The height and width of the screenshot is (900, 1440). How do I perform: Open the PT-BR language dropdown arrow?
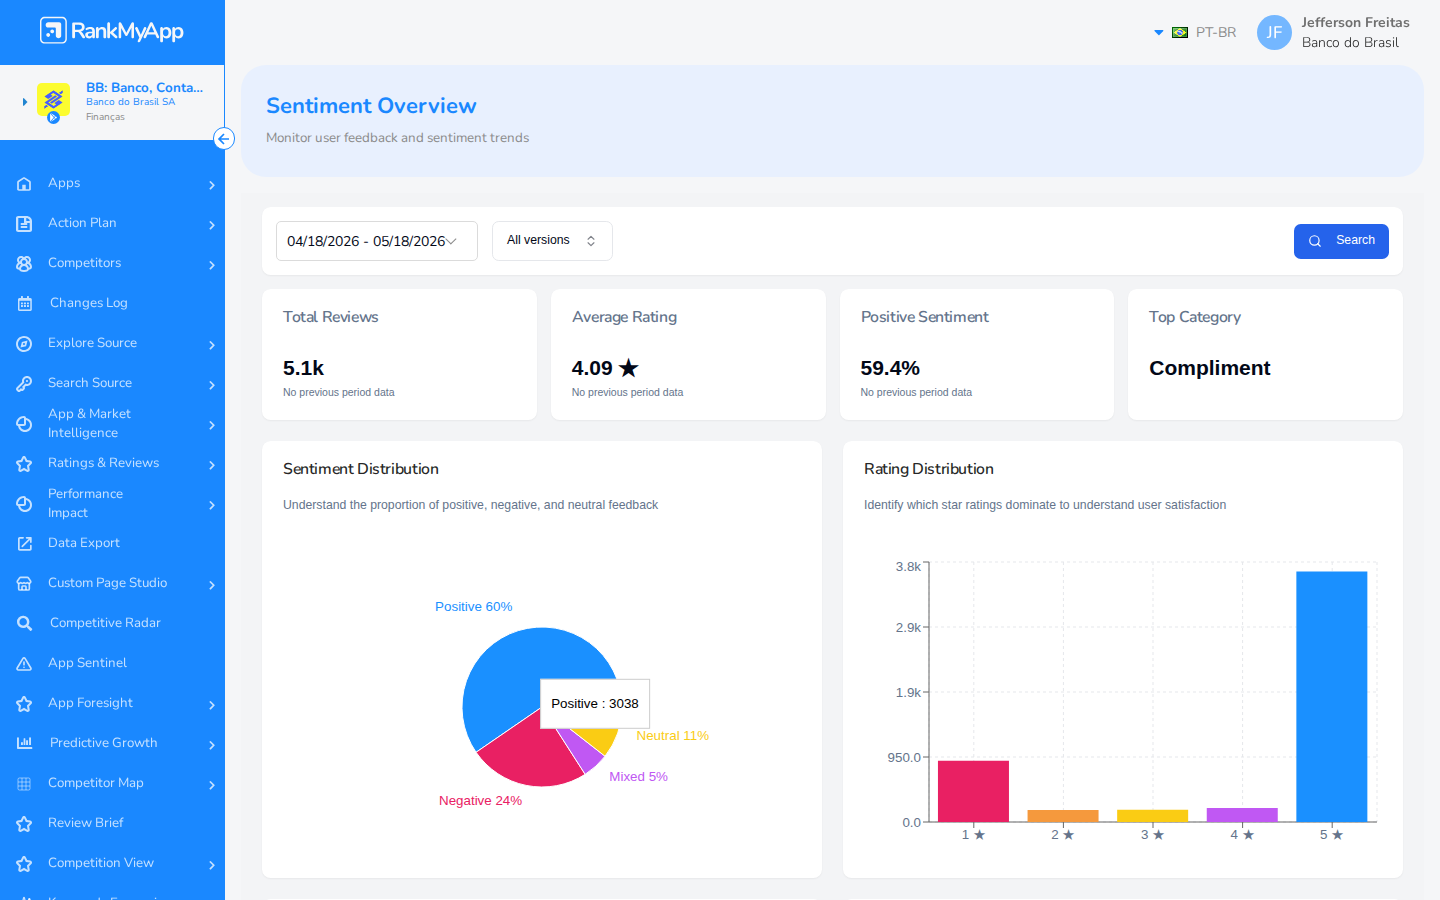(1159, 33)
